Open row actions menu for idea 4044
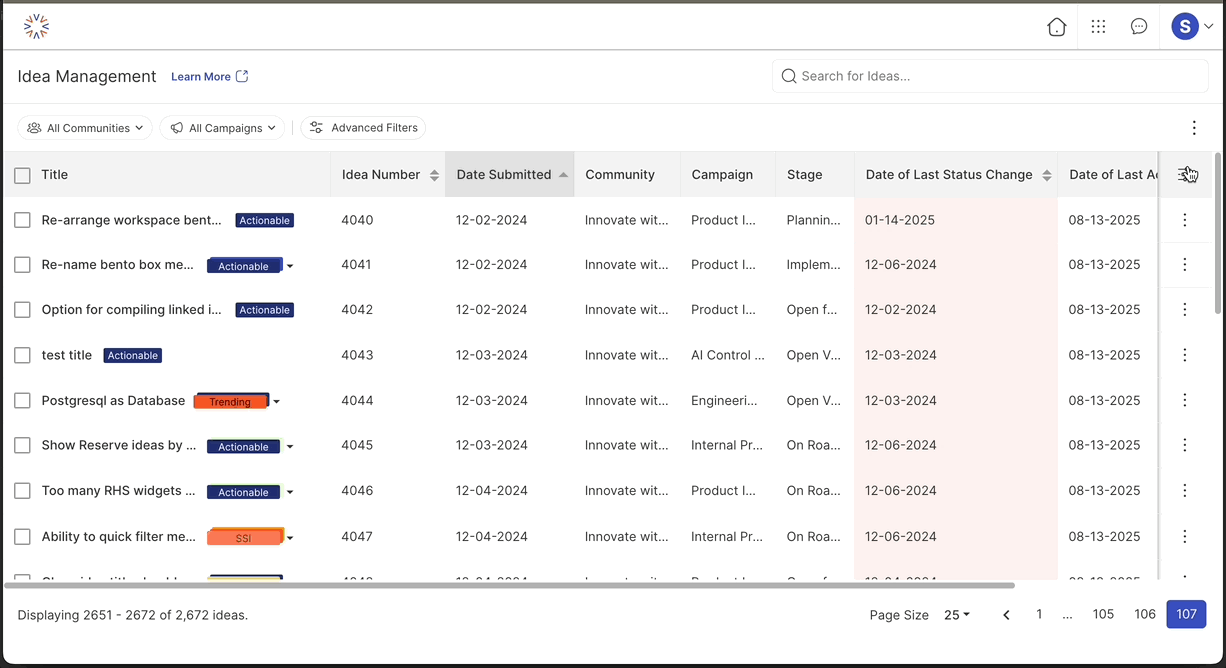This screenshot has width=1226, height=668. tap(1185, 400)
